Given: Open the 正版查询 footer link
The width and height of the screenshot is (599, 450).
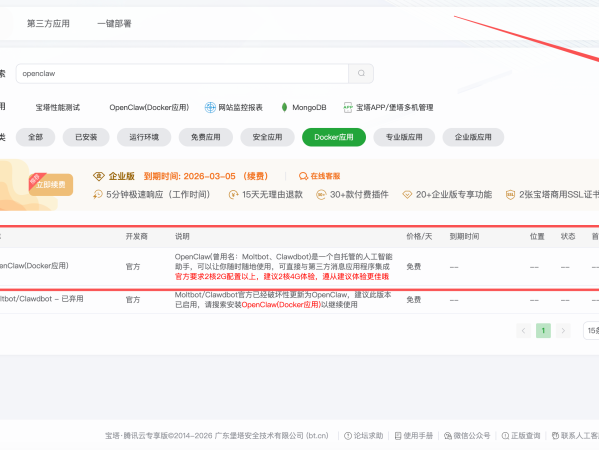Looking at the screenshot, I should (x=521, y=435).
